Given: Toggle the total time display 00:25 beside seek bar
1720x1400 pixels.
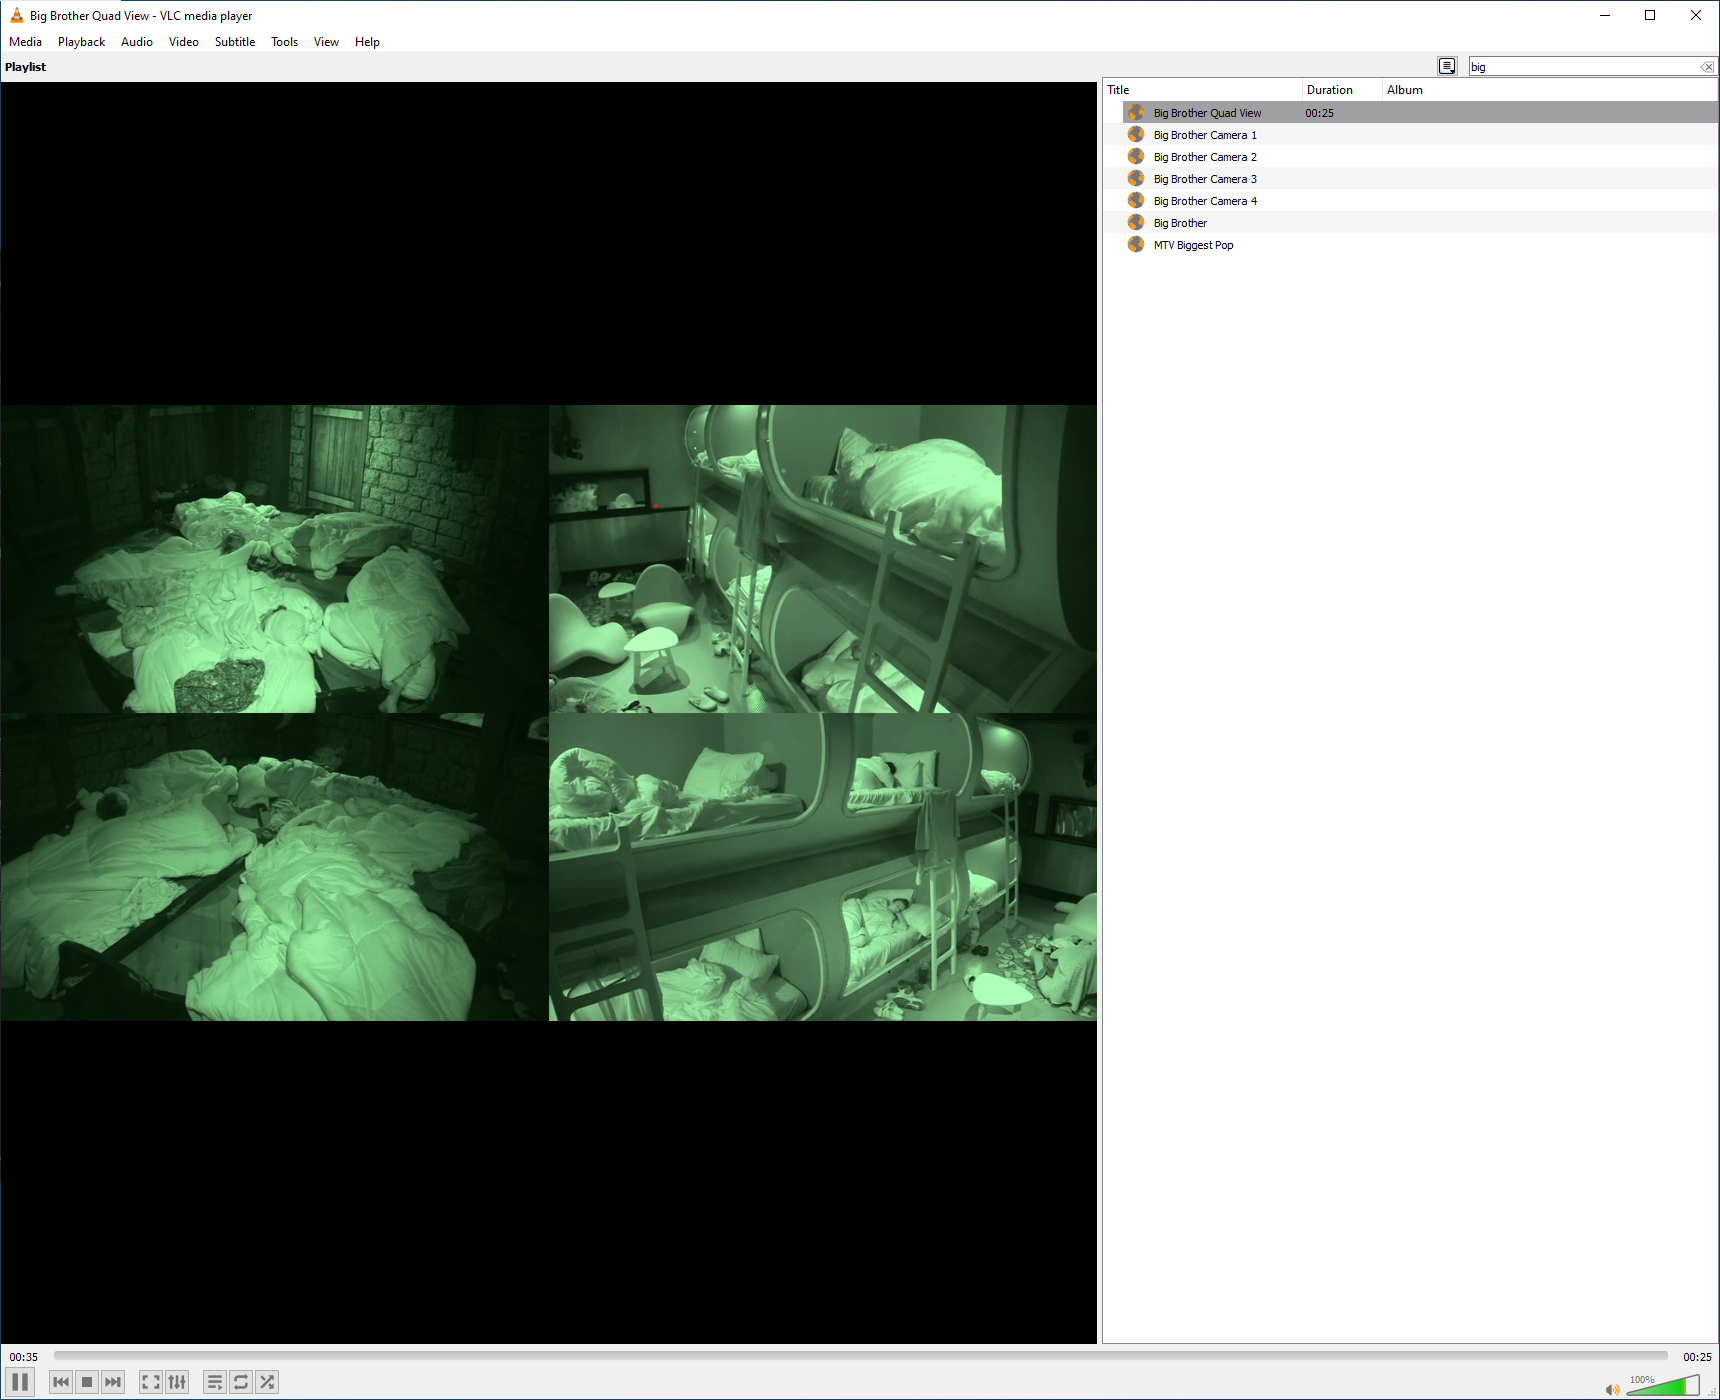Looking at the screenshot, I should point(1697,1357).
